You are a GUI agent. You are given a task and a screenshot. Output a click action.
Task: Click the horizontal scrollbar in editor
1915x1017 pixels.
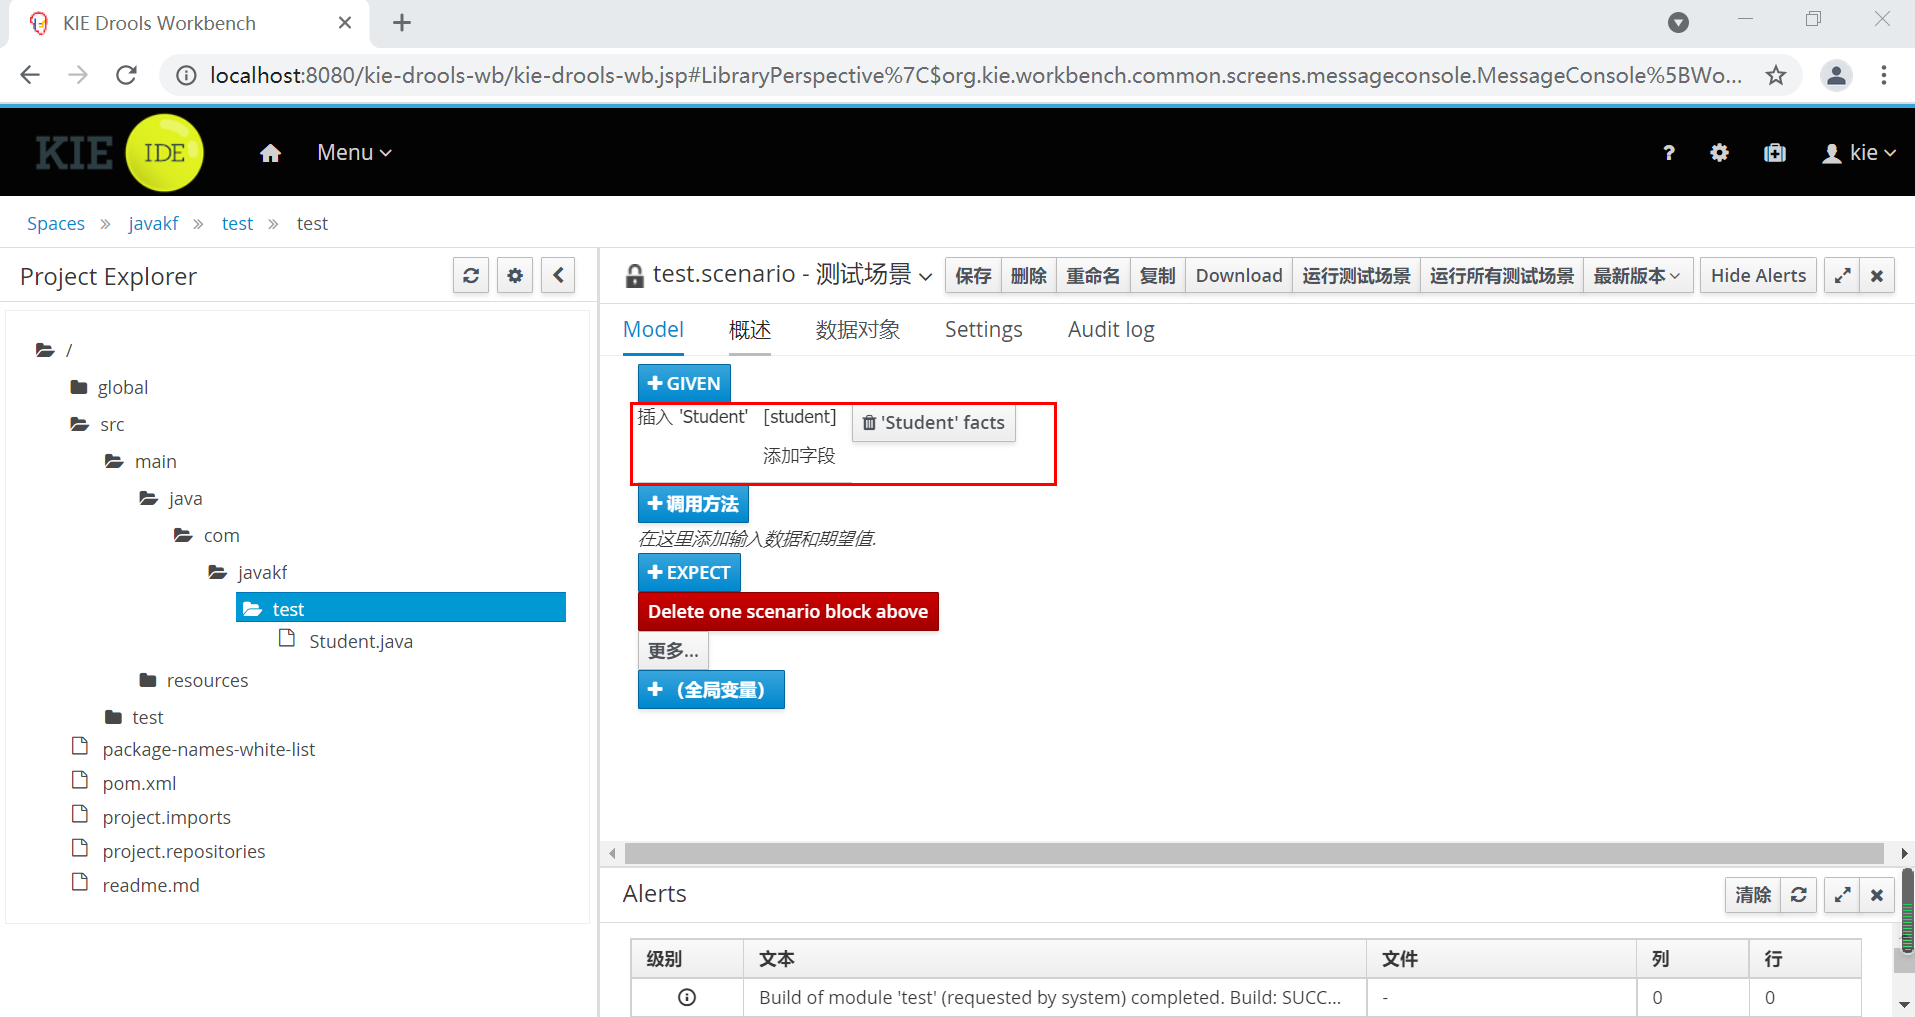pyautogui.click(x=1254, y=853)
